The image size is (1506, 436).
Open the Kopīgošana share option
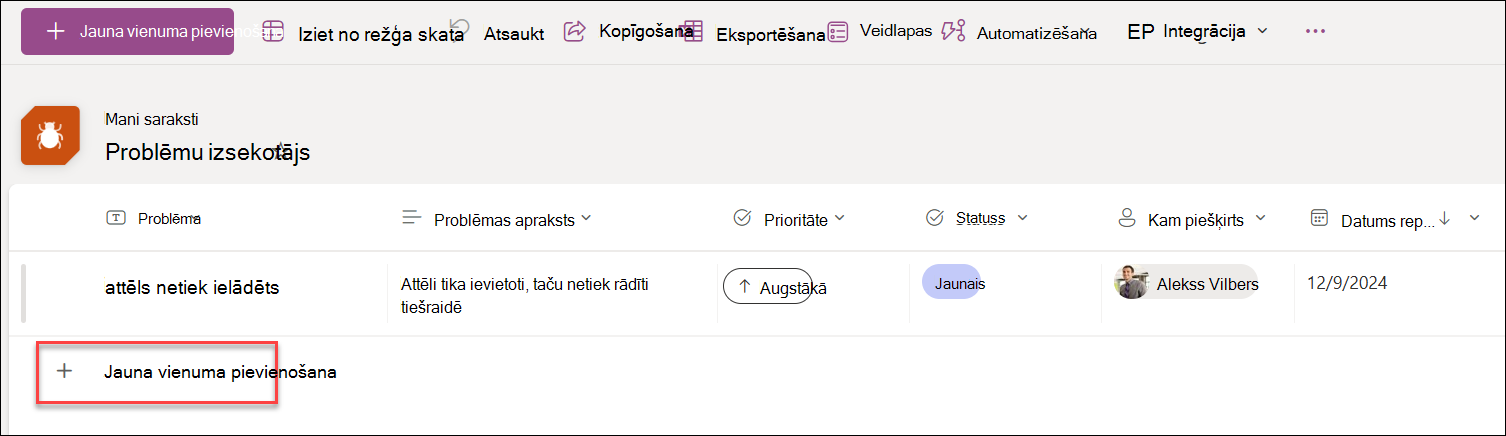629,31
